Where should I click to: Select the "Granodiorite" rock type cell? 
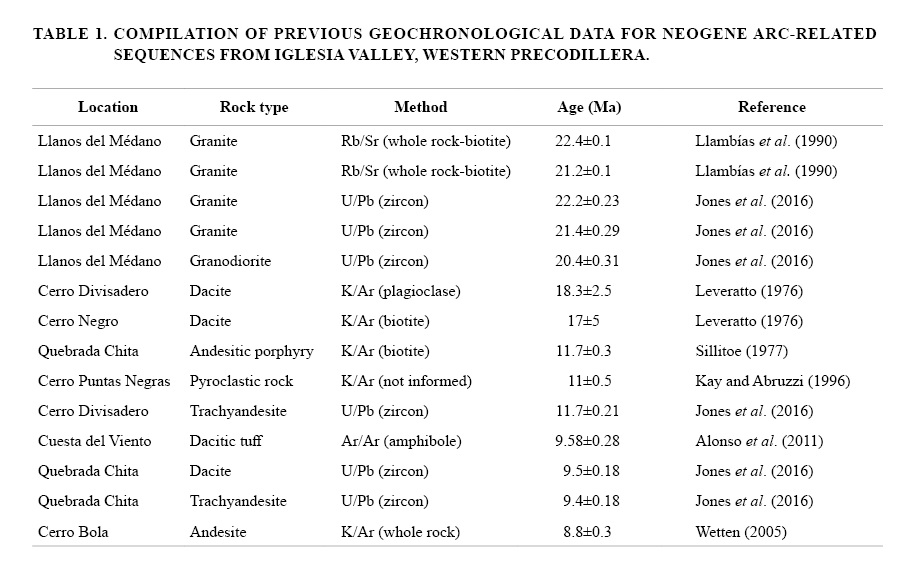click(x=230, y=261)
